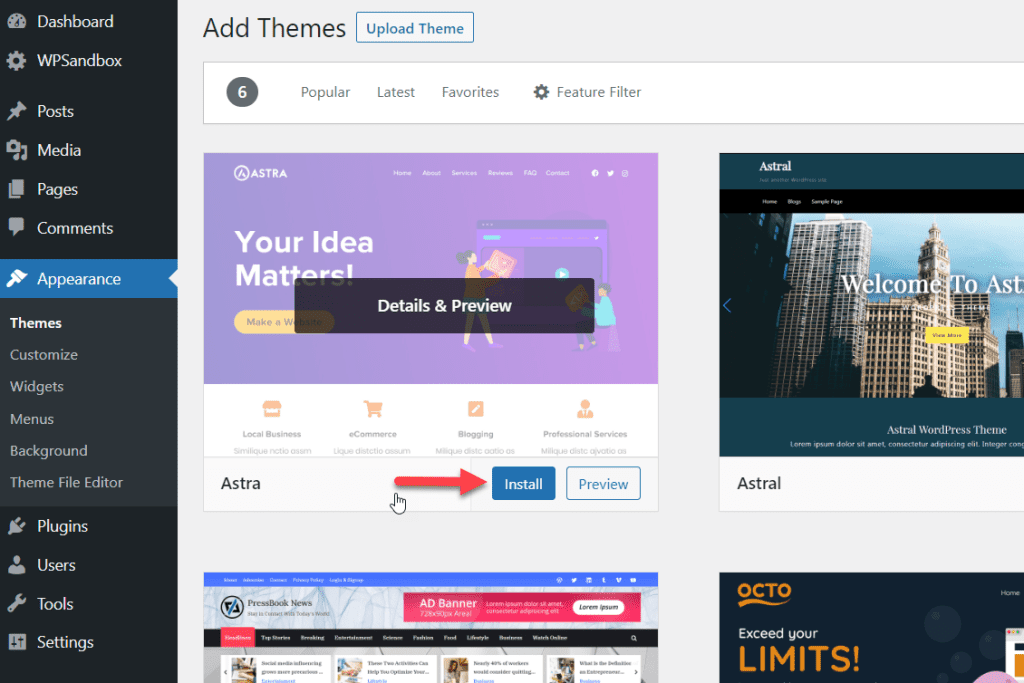Open the Octo theme thumbnail

coord(872,628)
